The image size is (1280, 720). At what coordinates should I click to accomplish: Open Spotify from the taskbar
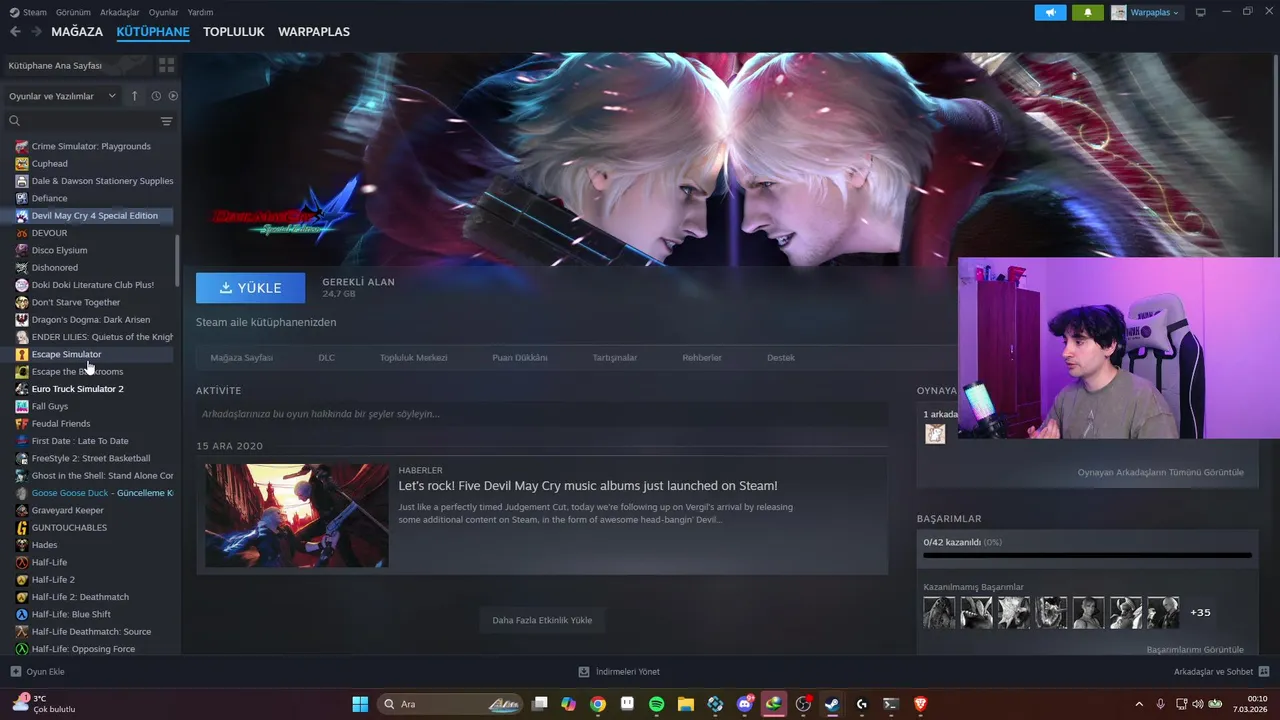pos(656,704)
